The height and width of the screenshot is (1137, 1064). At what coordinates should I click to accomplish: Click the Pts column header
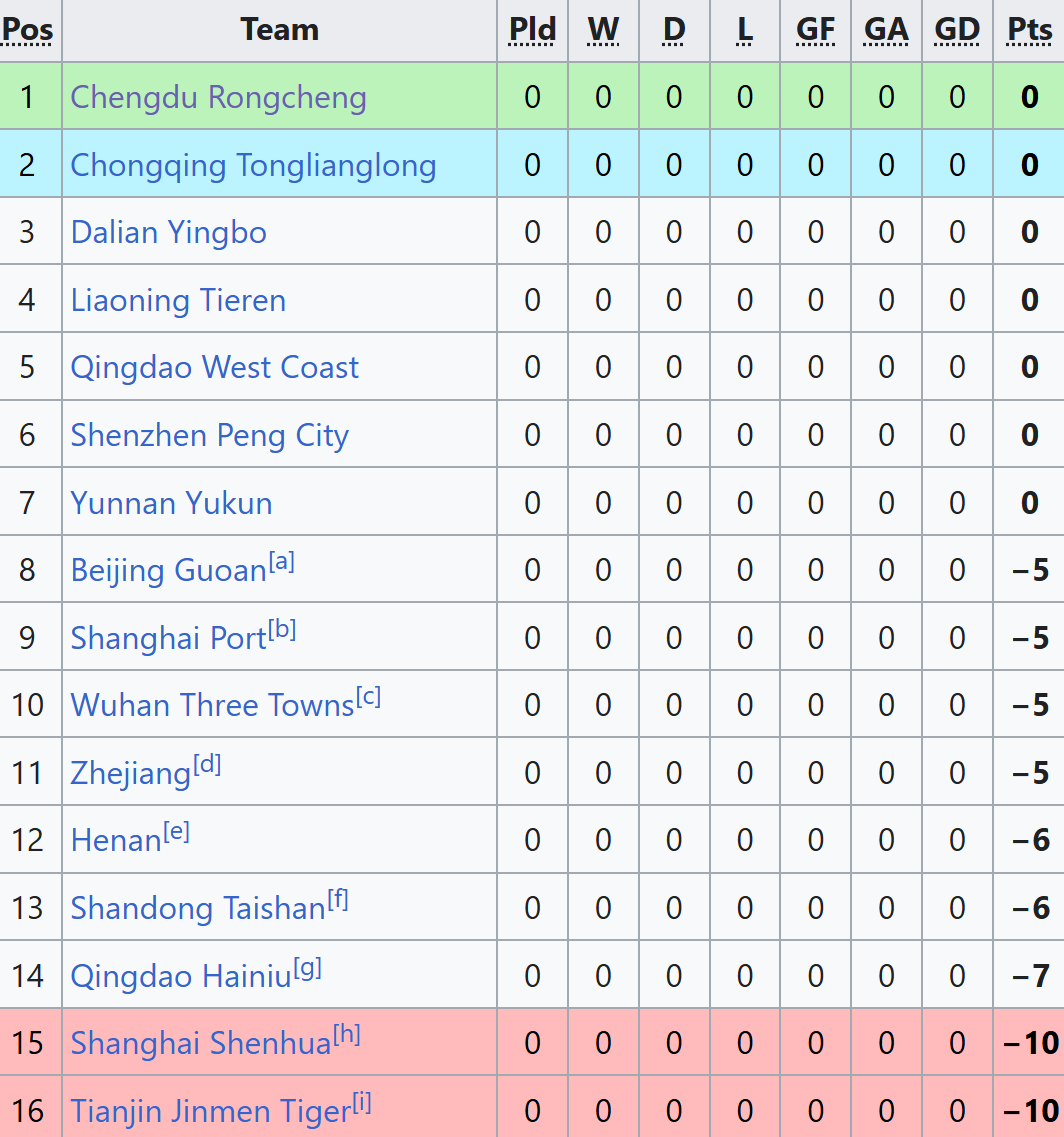[1029, 30]
